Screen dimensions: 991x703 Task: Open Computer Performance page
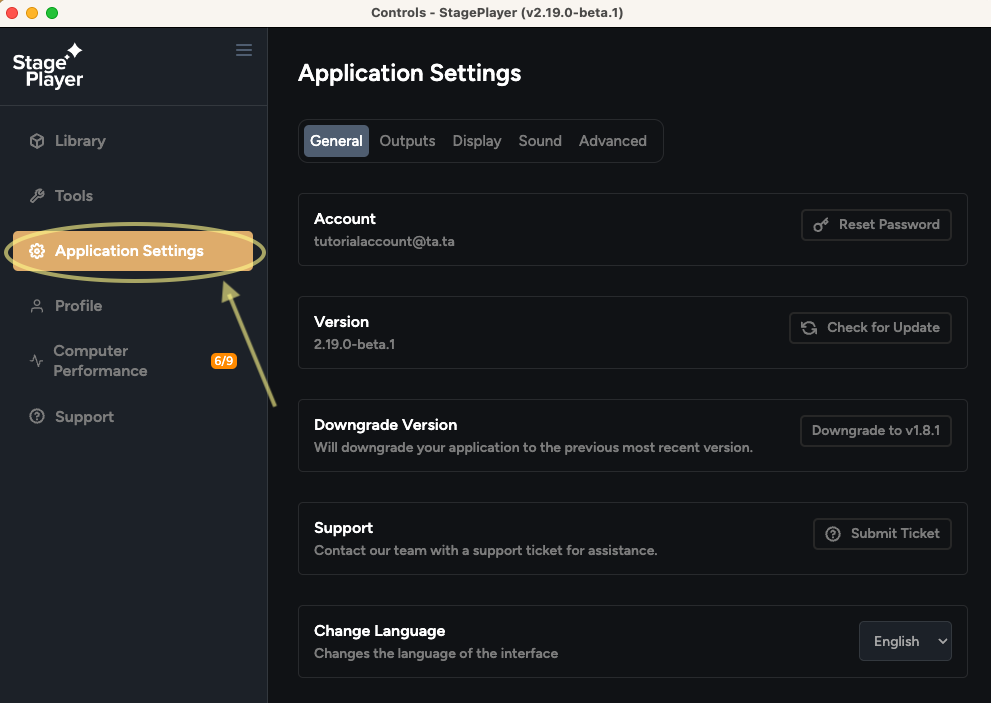point(133,361)
